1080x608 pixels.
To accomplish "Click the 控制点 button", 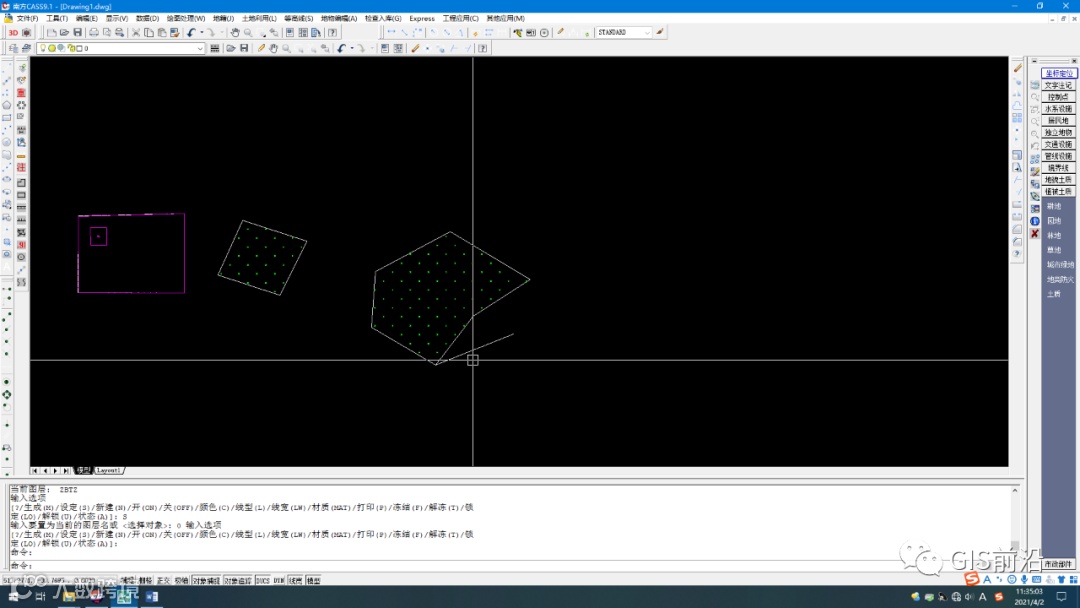I will click(1058, 97).
